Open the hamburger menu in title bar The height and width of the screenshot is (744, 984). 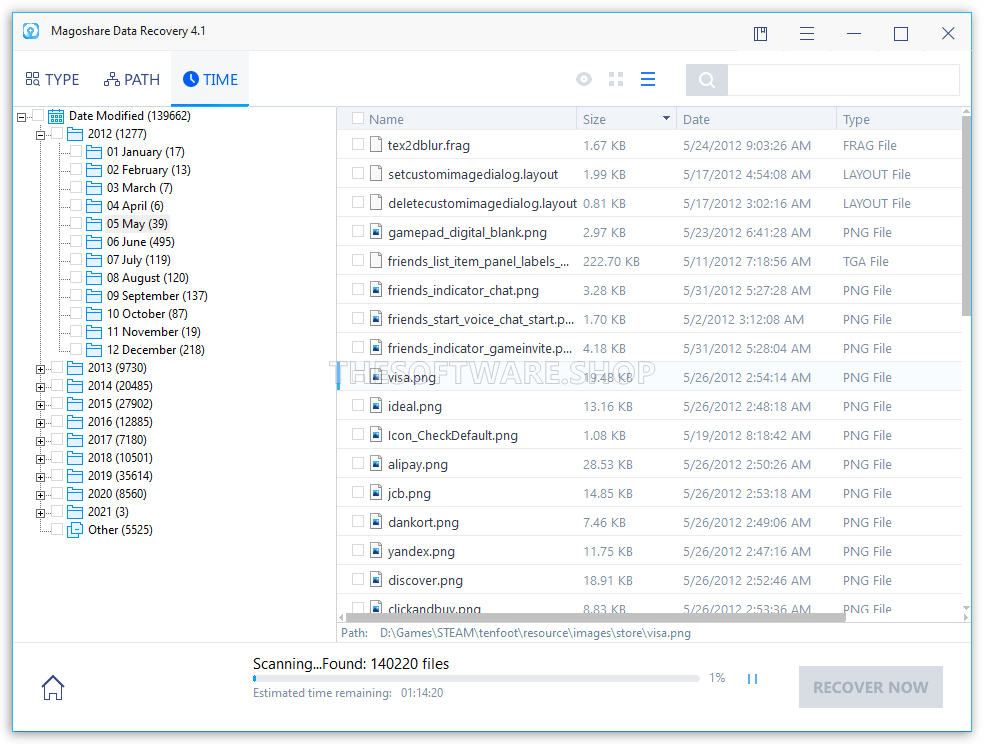pos(807,34)
